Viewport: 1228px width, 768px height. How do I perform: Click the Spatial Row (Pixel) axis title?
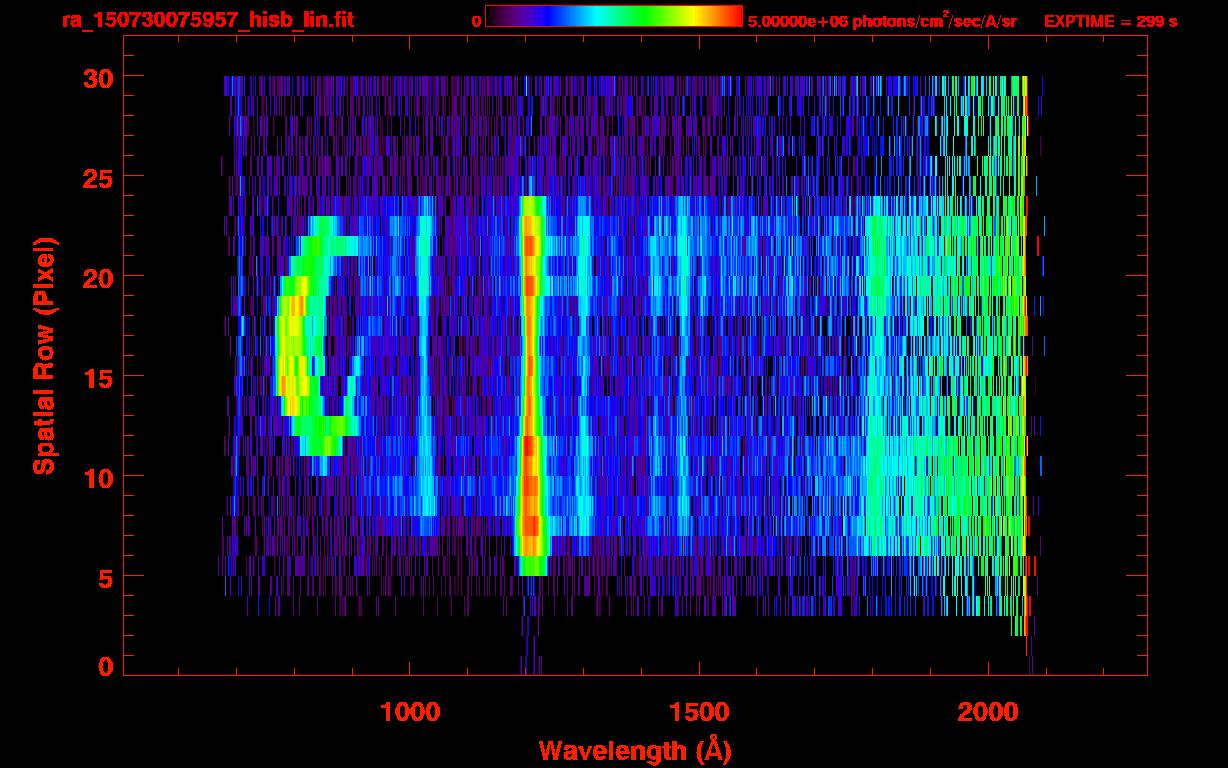pos(43,355)
